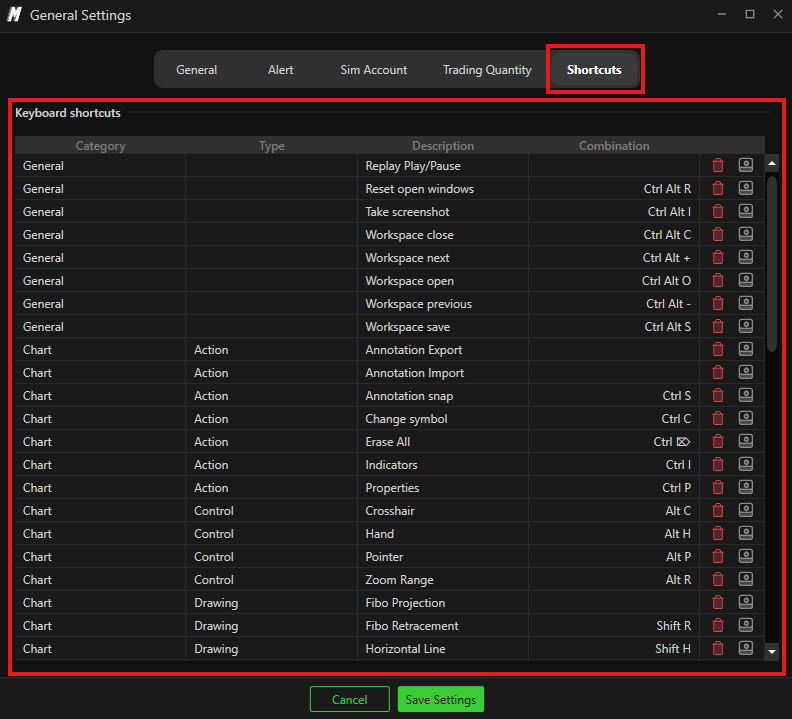Record new key for Take screenshot

(746, 211)
